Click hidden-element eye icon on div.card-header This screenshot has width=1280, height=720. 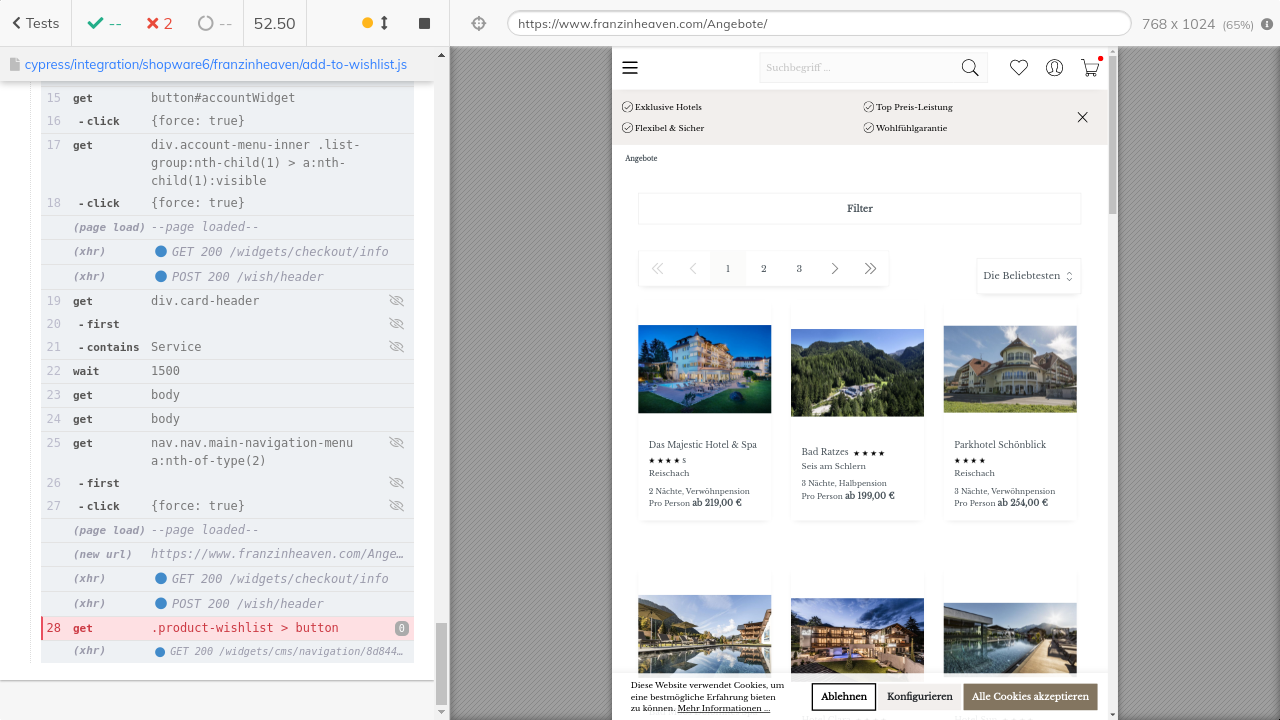396,301
